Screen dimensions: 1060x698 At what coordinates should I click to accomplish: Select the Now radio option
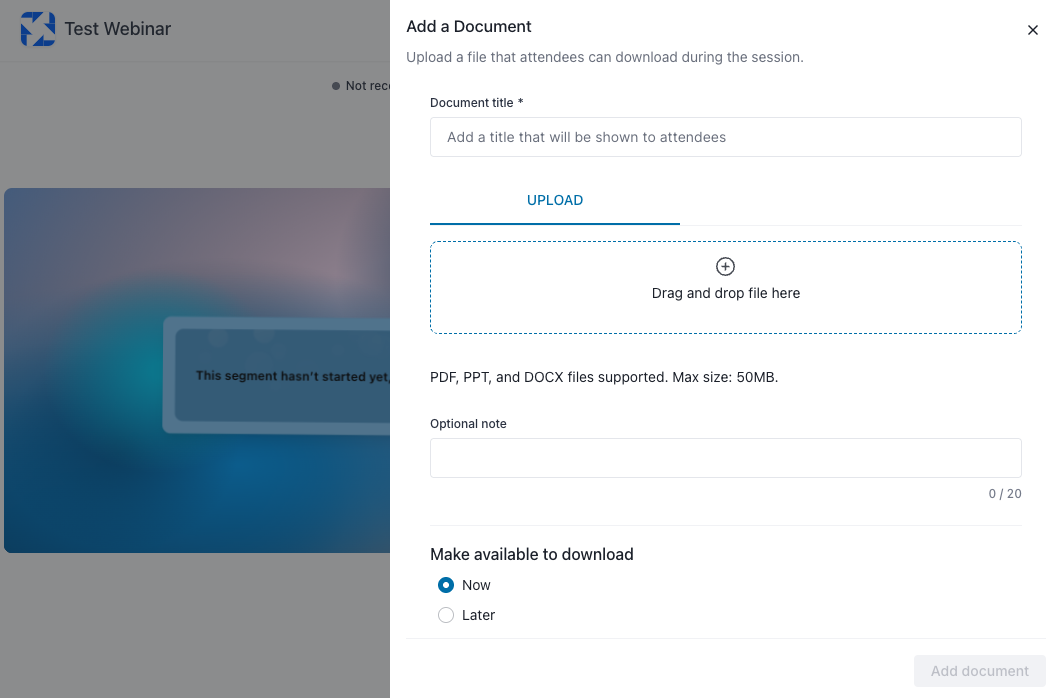click(x=445, y=585)
